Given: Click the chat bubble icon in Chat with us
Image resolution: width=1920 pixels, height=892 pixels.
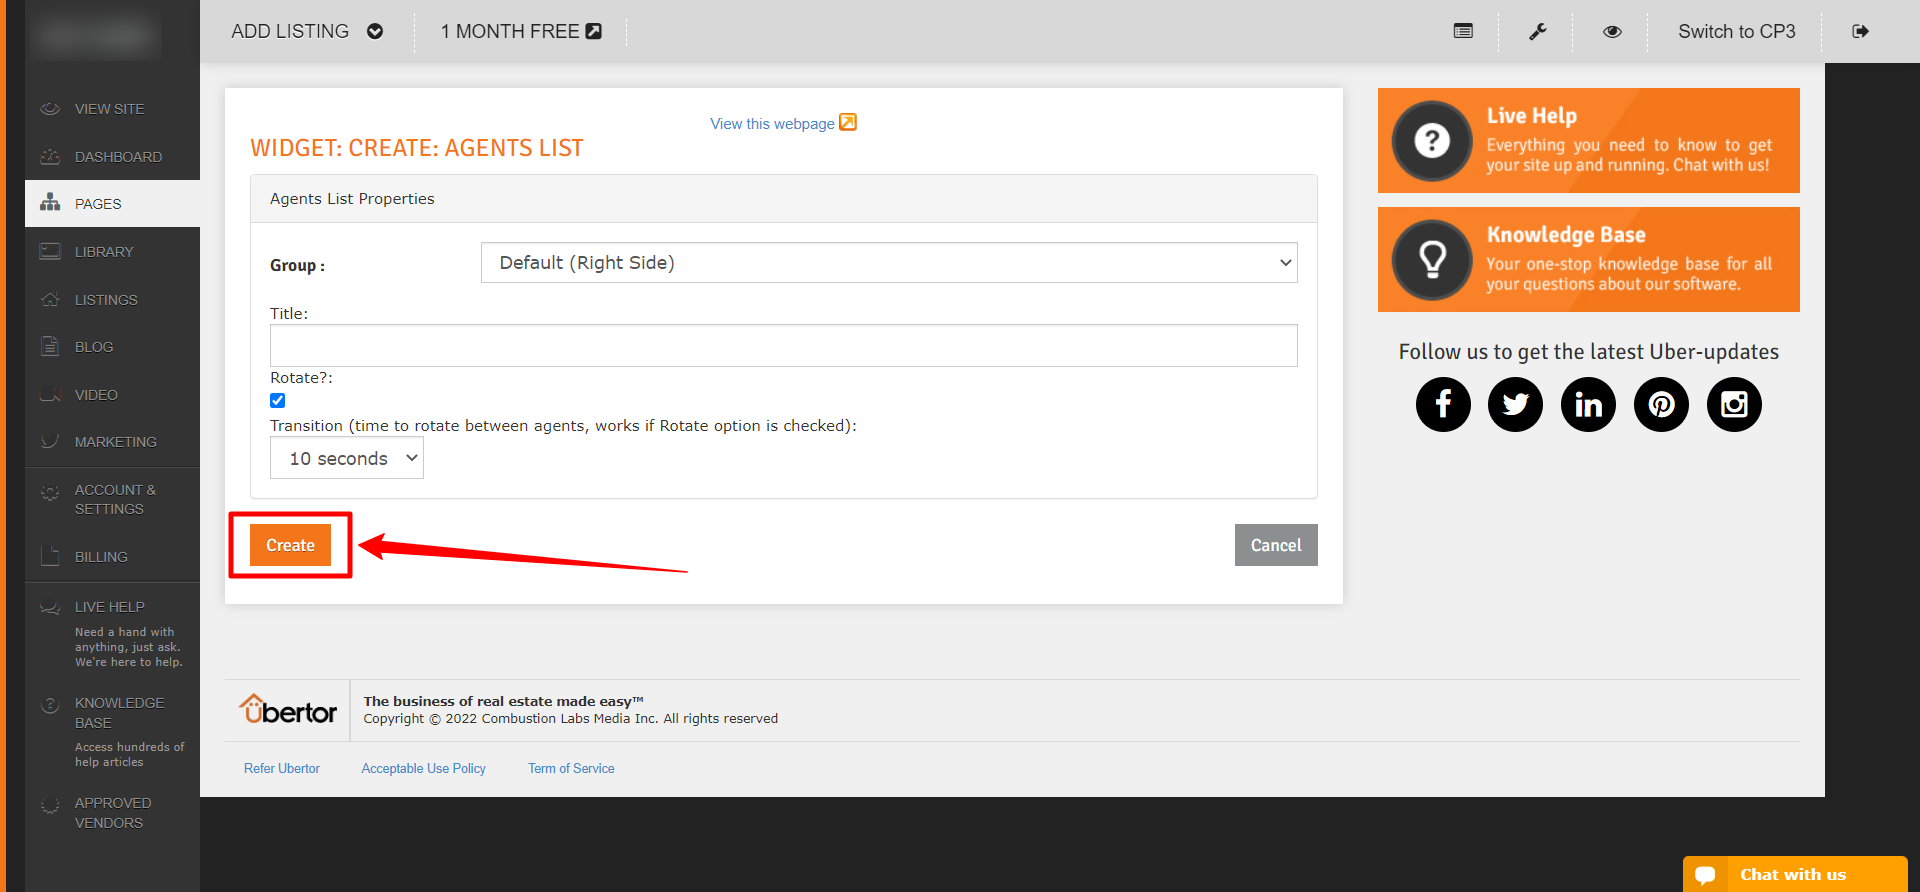Looking at the screenshot, I should (1706, 875).
